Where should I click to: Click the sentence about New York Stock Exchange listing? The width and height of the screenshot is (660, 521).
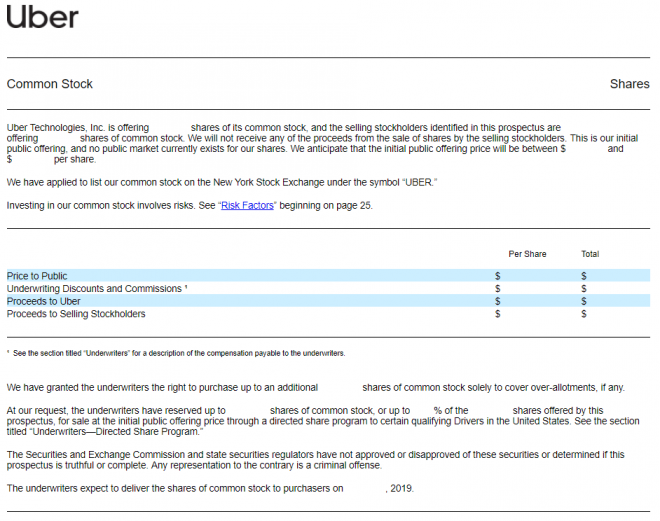[222, 182]
